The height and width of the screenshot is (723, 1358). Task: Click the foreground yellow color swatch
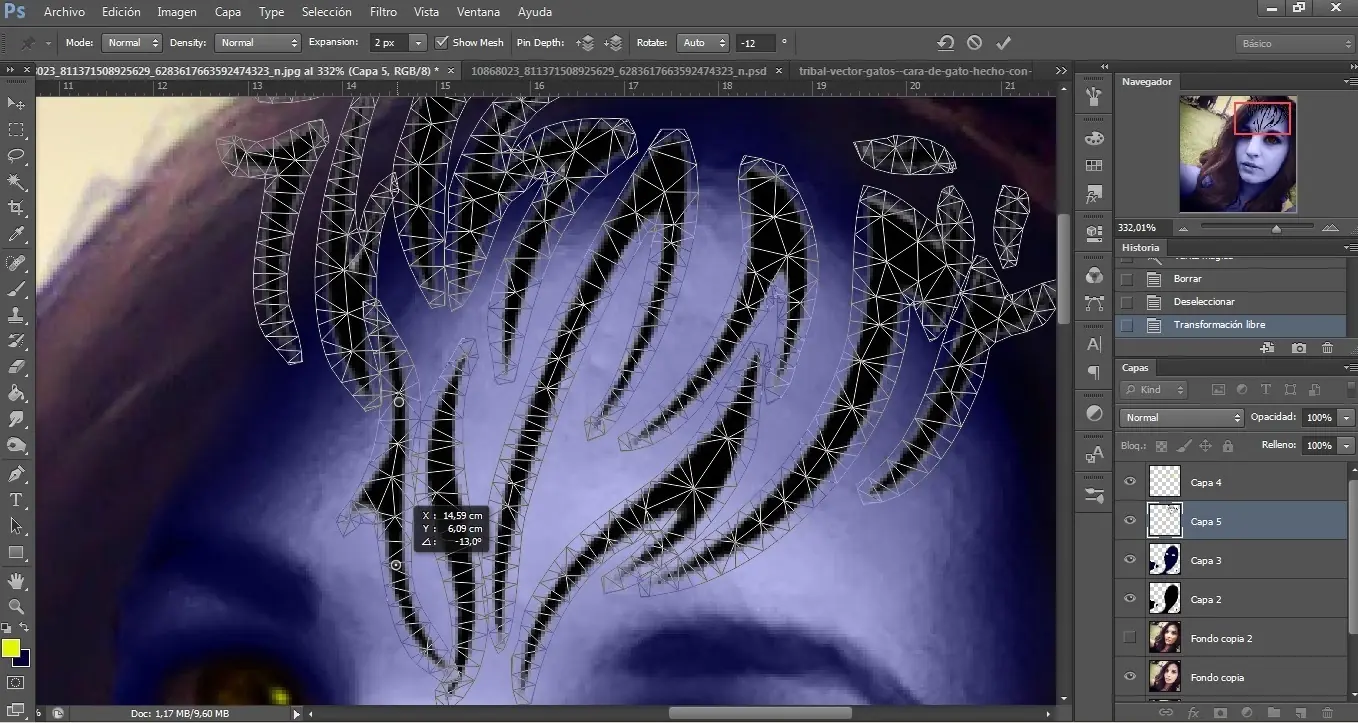[11, 647]
